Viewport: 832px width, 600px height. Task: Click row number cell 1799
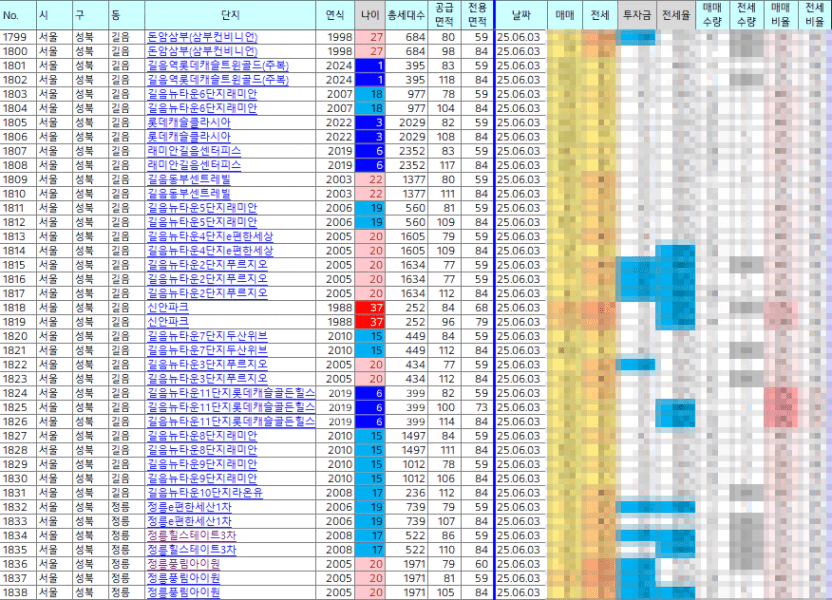coord(18,37)
